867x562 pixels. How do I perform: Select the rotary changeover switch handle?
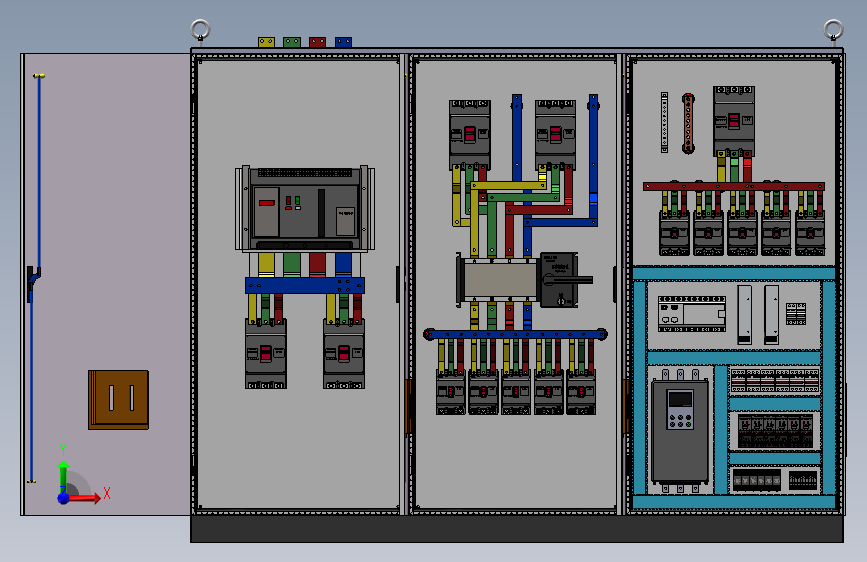[x=570, y=280]
